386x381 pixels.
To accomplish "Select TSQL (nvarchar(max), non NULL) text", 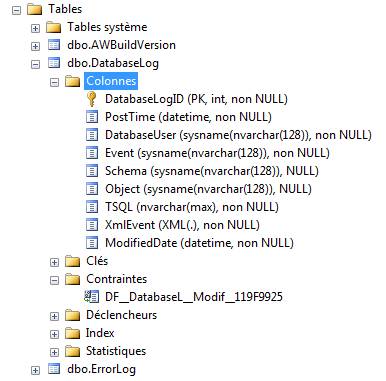I will click(x=192, y=207).
